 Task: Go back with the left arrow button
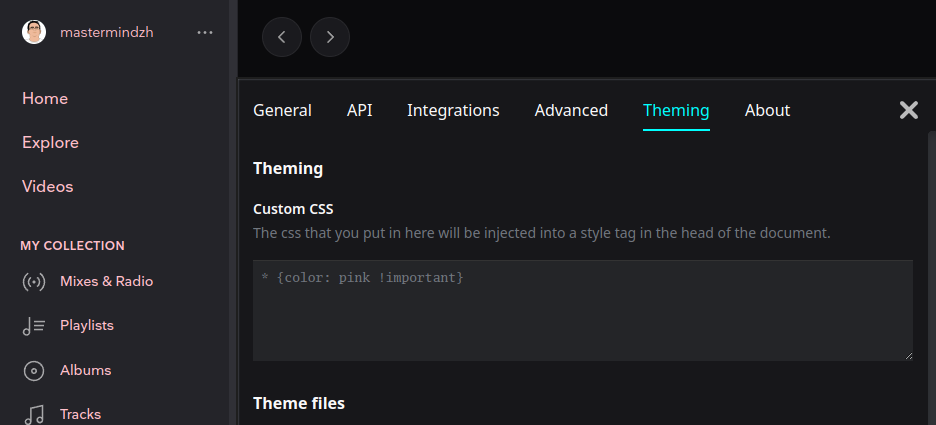click(x=282, y=37)
